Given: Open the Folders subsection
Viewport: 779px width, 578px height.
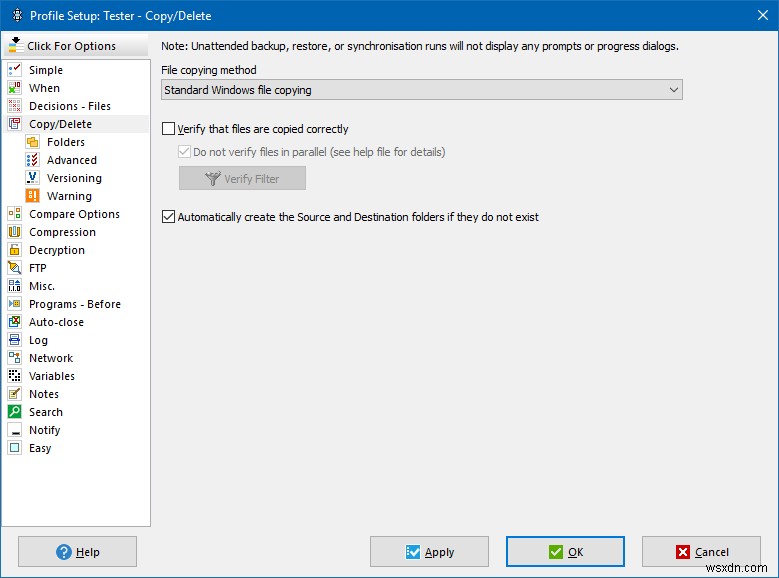Looking at the screenshot, I should pos(66,142).
